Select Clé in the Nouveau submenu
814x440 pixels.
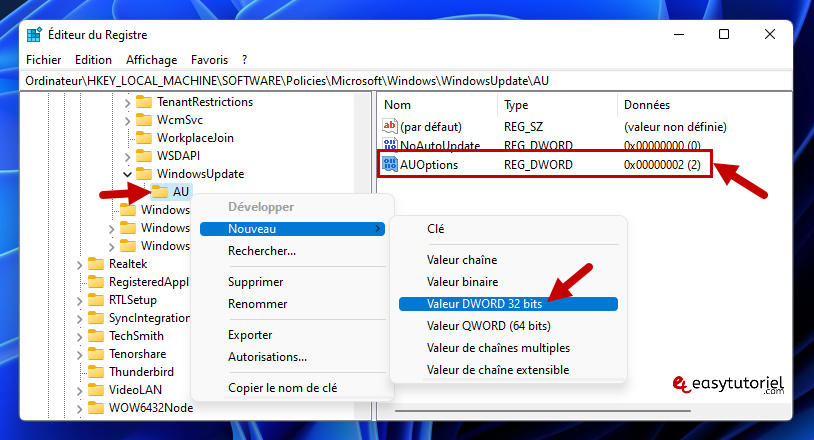click(508, 229)
